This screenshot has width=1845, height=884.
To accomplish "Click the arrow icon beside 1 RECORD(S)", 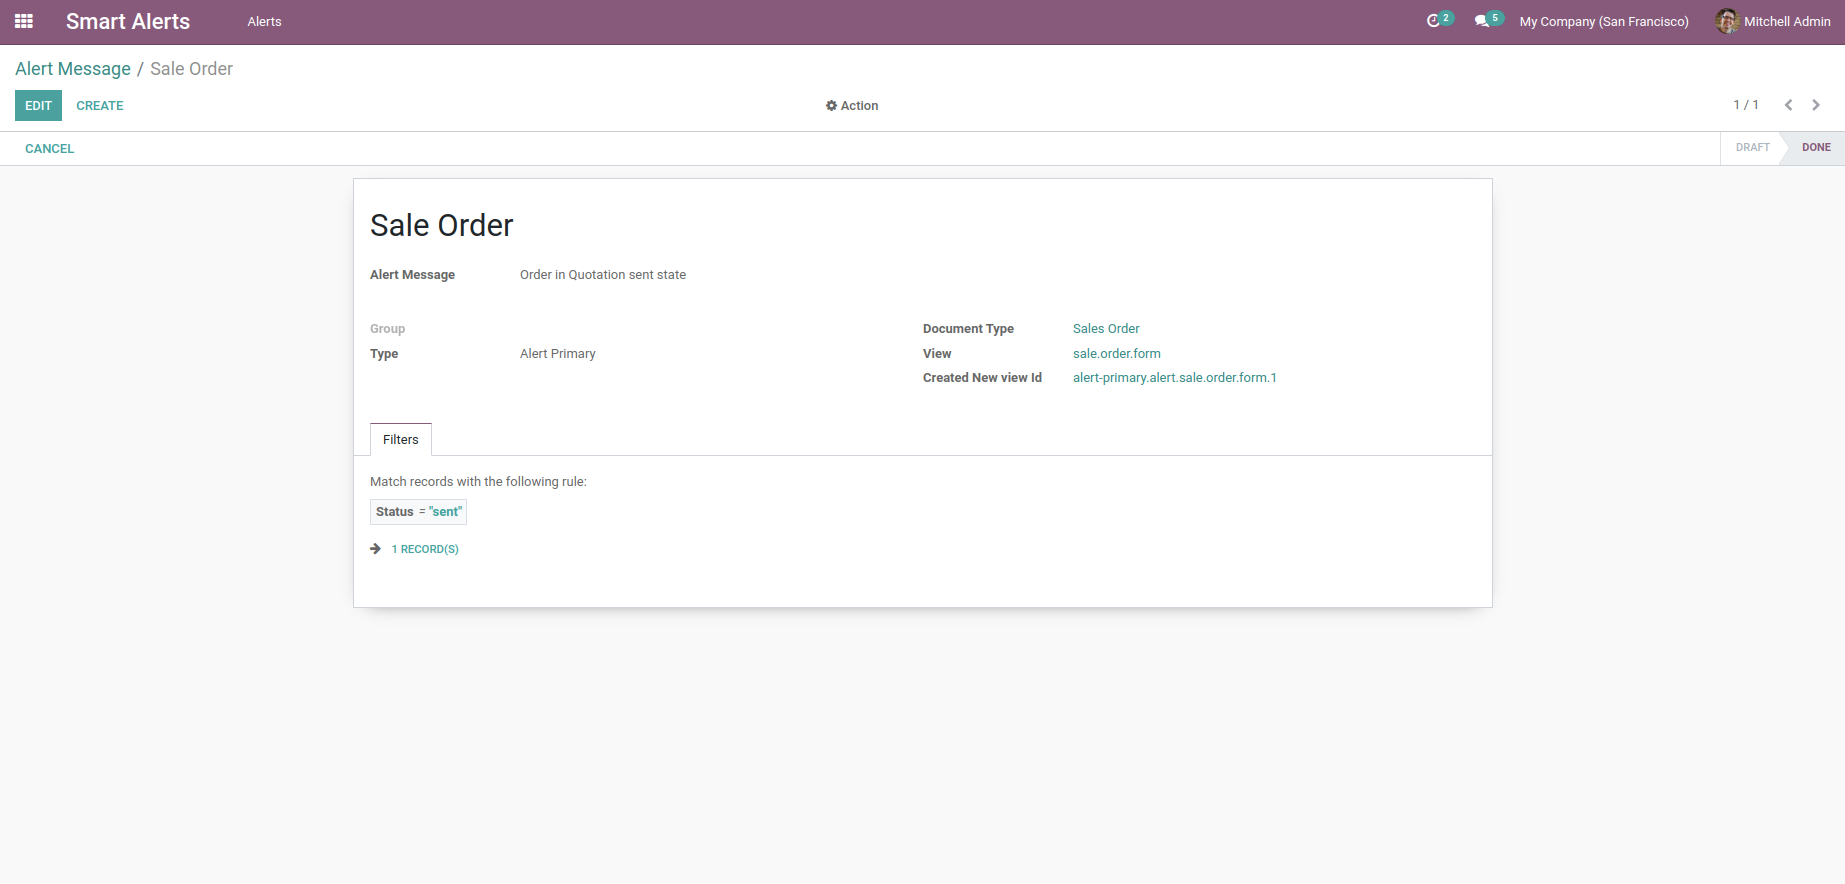I will [x=376, y=549].
